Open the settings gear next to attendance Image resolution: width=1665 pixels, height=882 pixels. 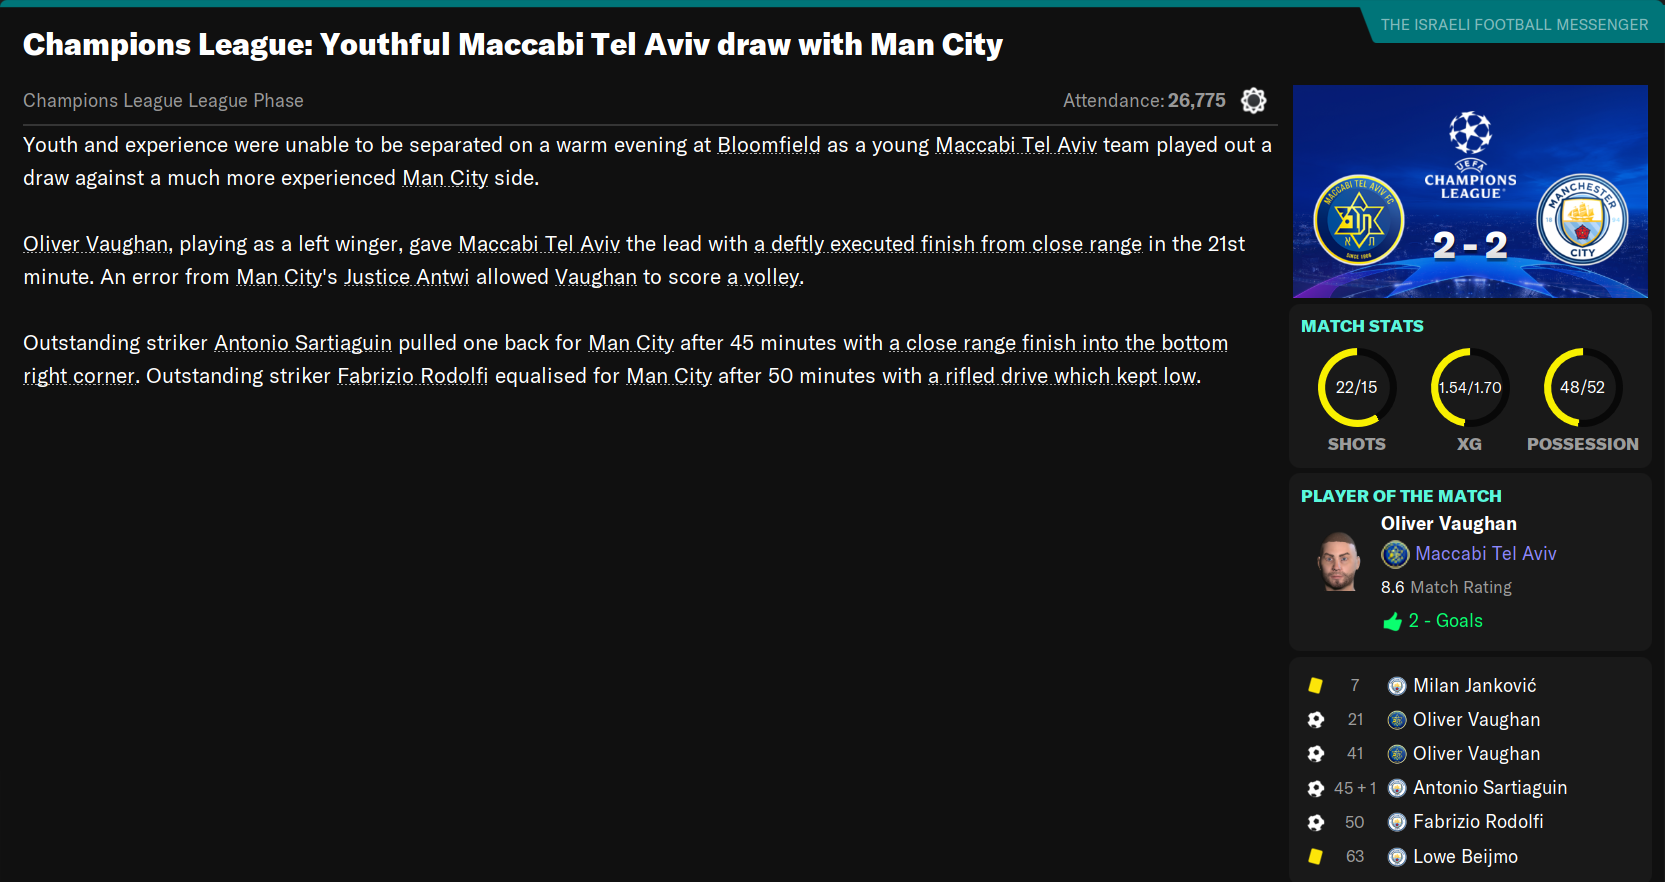[x=1253, y=100]
